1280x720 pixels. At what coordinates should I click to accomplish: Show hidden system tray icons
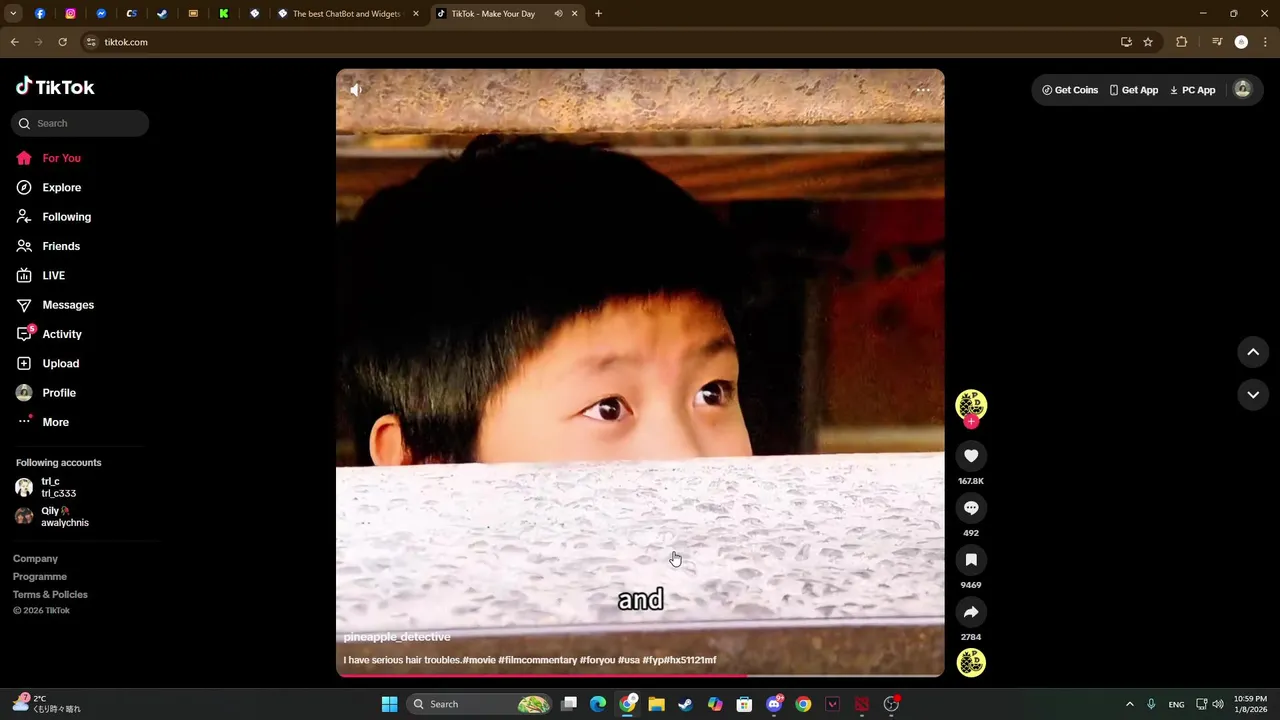coord(1130,704)
